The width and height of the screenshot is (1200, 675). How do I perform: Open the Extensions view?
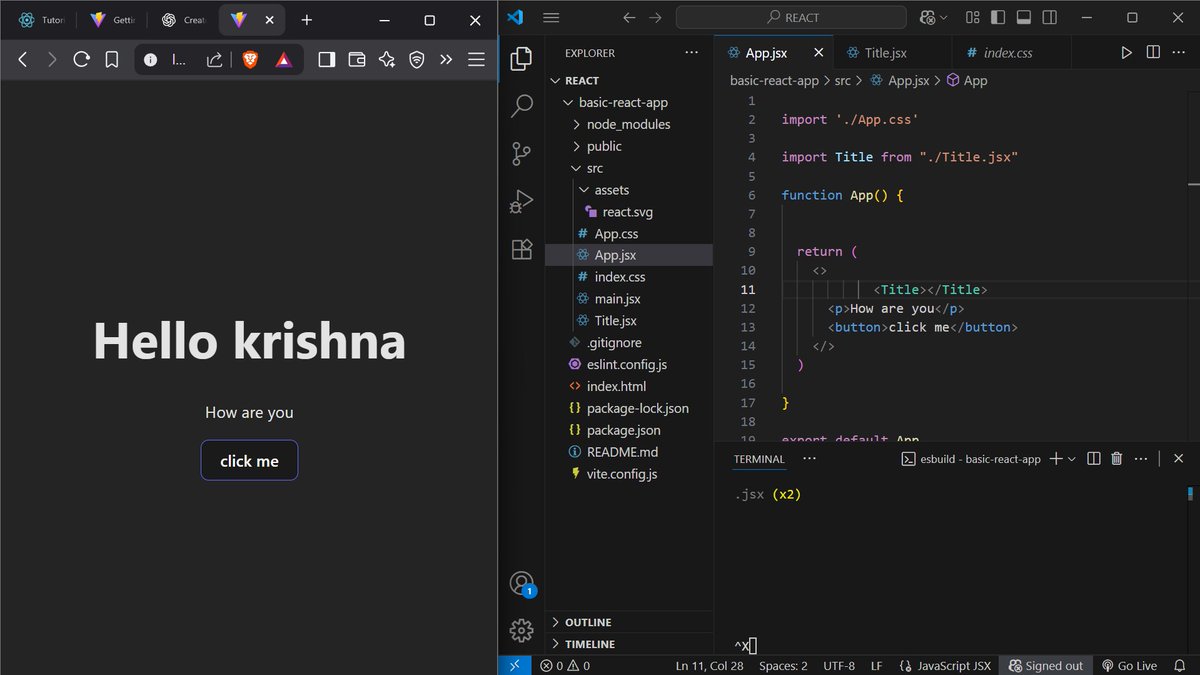point(521,249)
